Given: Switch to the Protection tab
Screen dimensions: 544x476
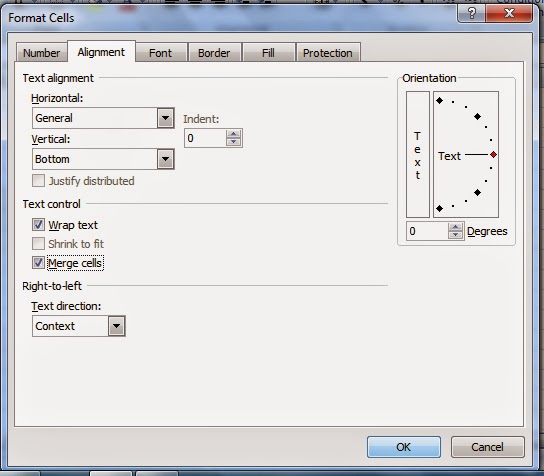Looking at the screenshot, I should point(328,53).
